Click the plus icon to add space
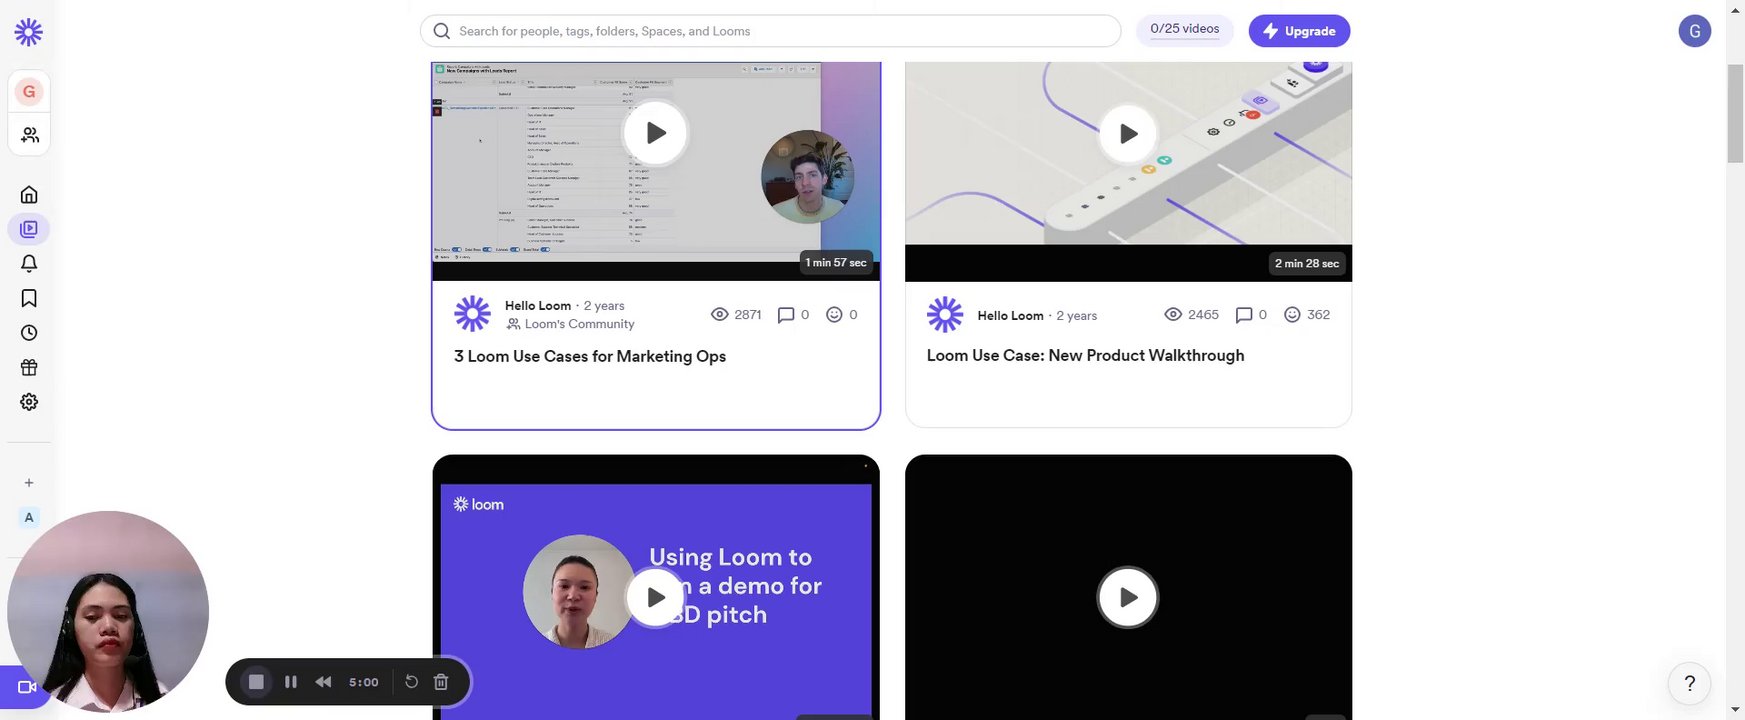The width and height of the screenshot is (1745, 720). [29, 483]
